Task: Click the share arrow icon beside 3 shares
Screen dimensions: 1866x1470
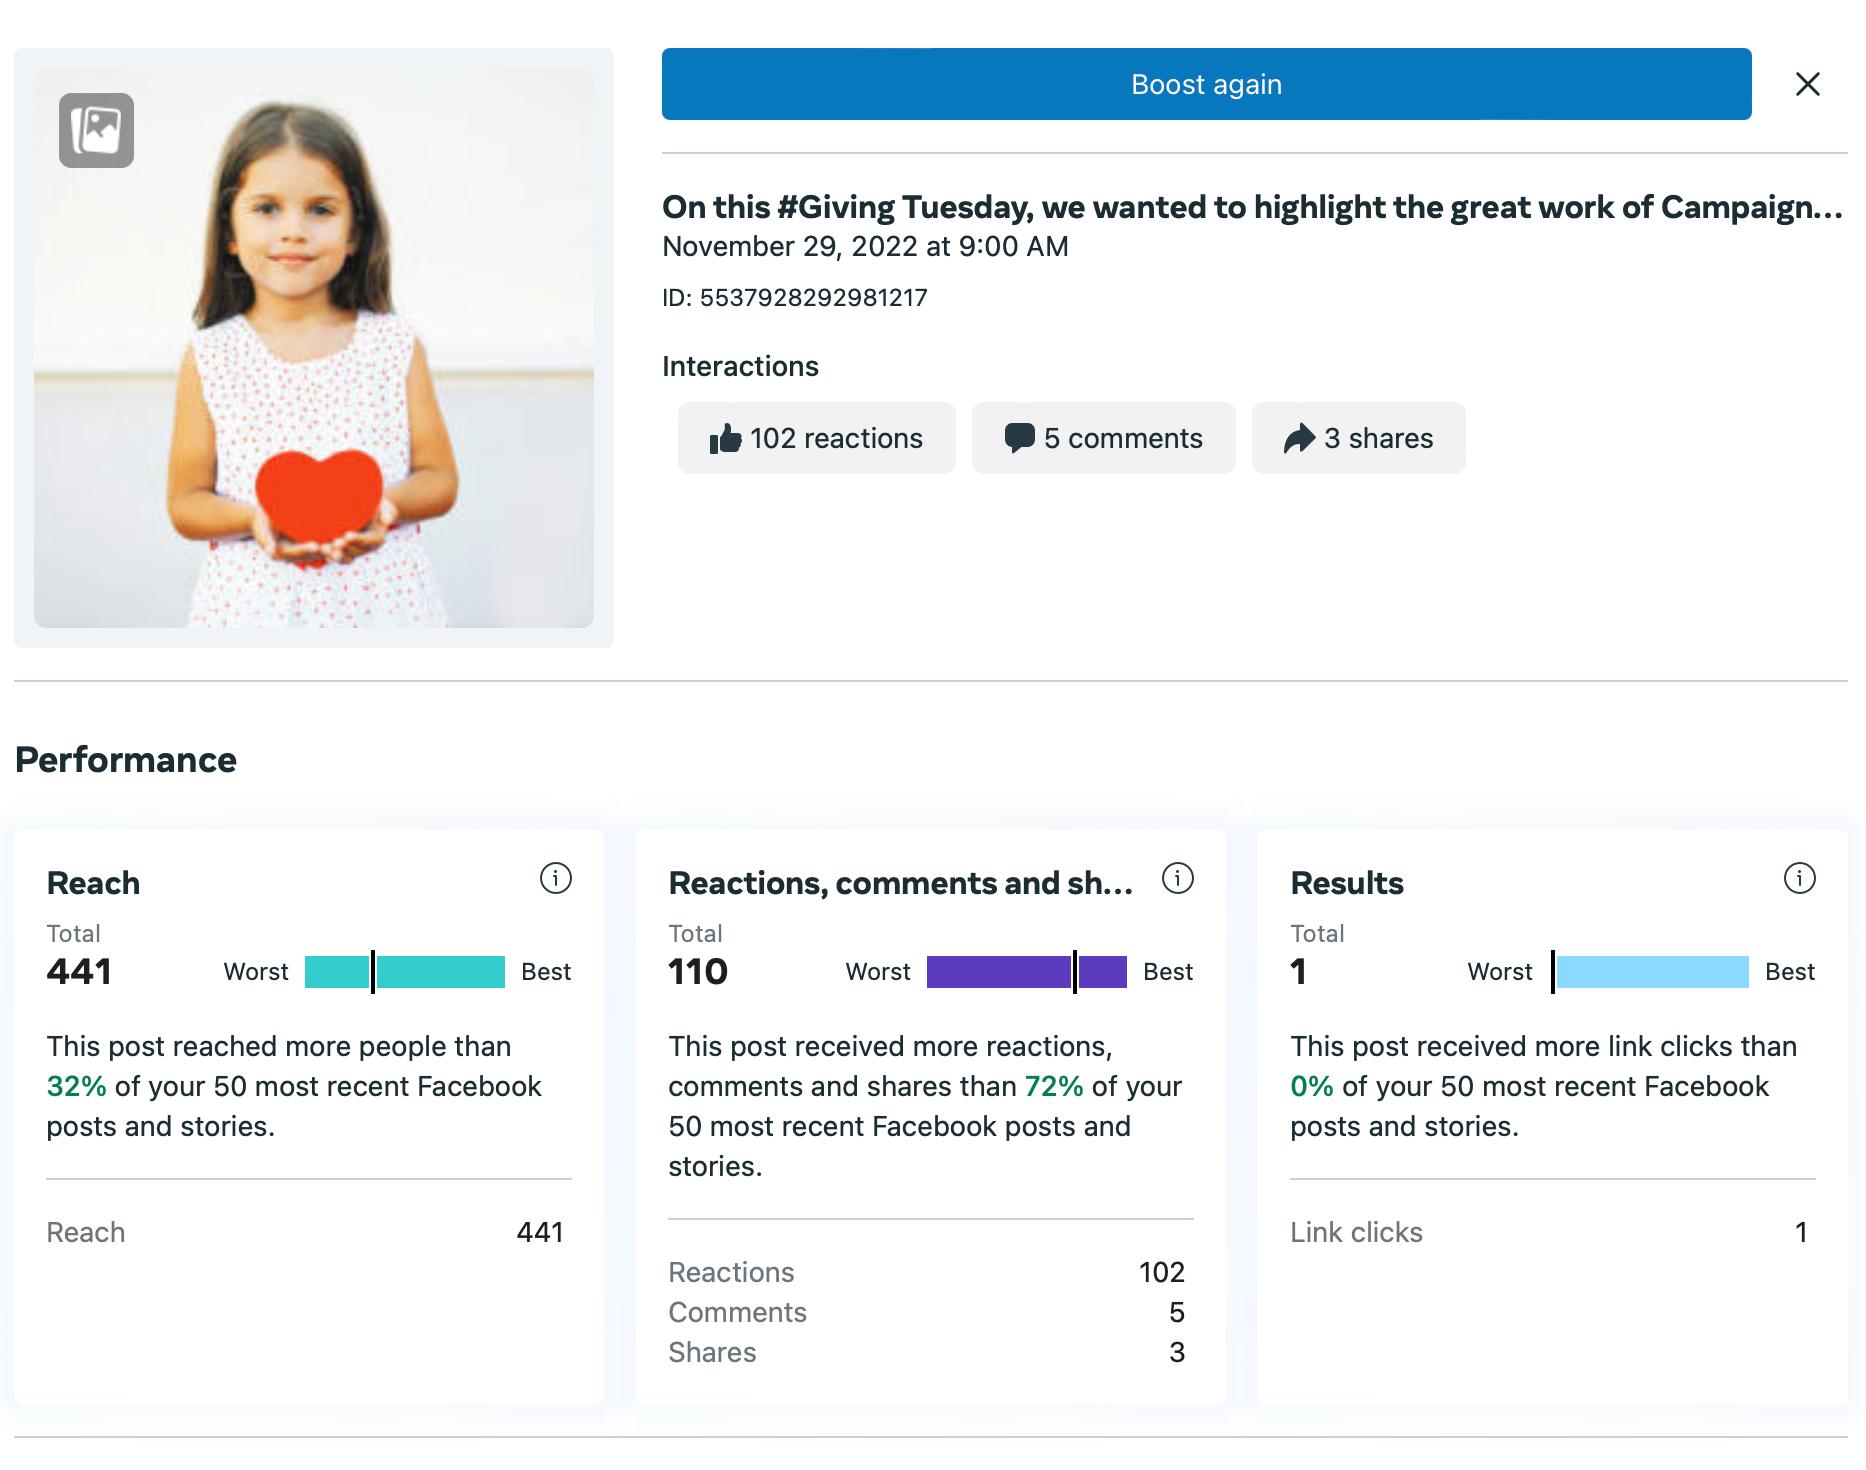Action: pos(1299,438)
